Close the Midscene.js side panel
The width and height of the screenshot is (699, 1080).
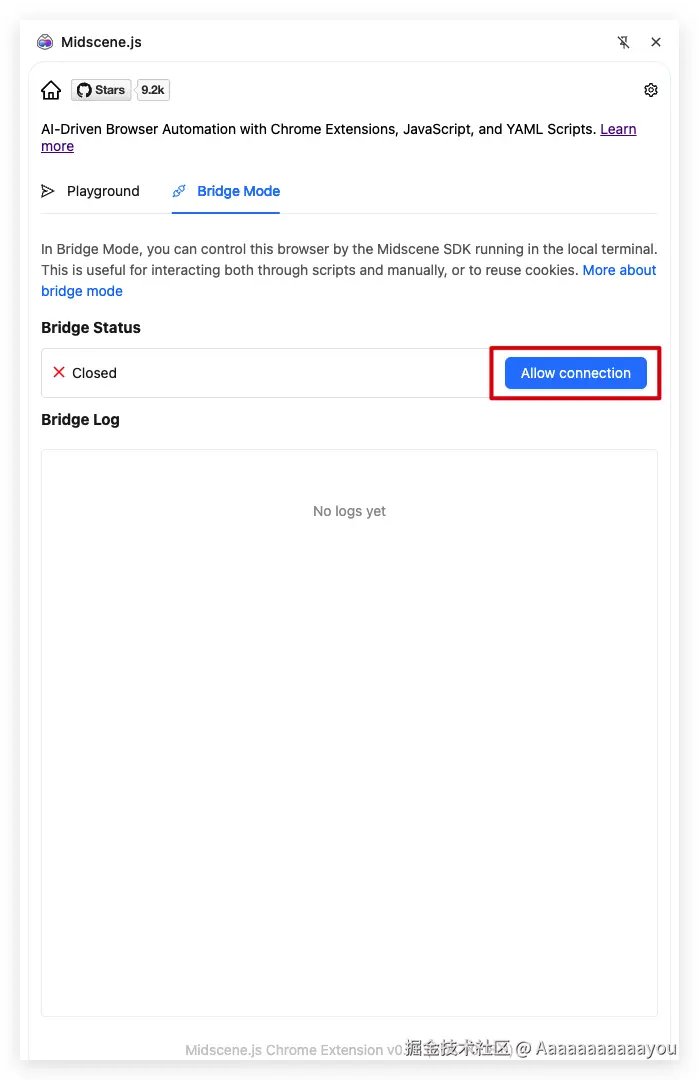656,42
